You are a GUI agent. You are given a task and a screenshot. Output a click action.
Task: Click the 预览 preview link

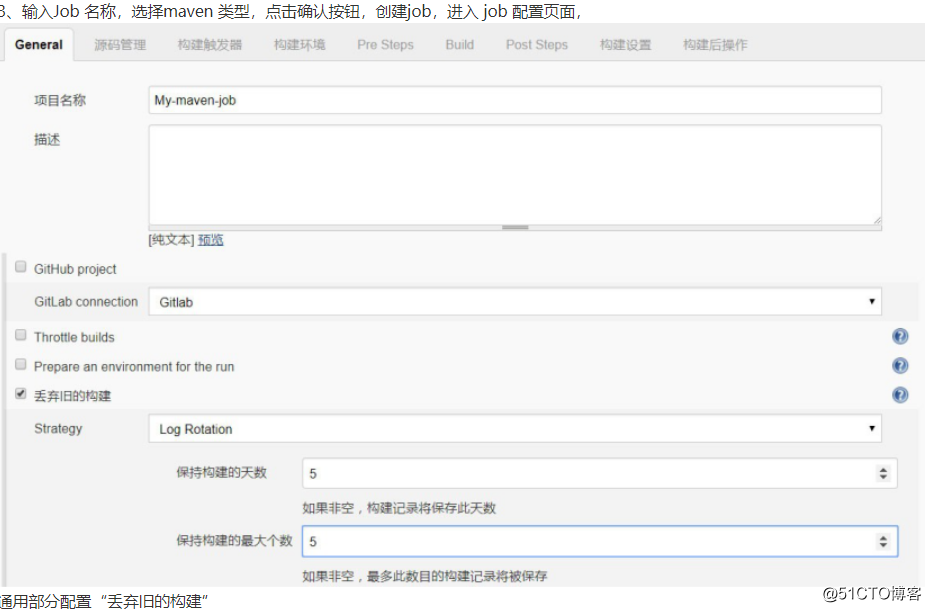[x=210, y=240]
